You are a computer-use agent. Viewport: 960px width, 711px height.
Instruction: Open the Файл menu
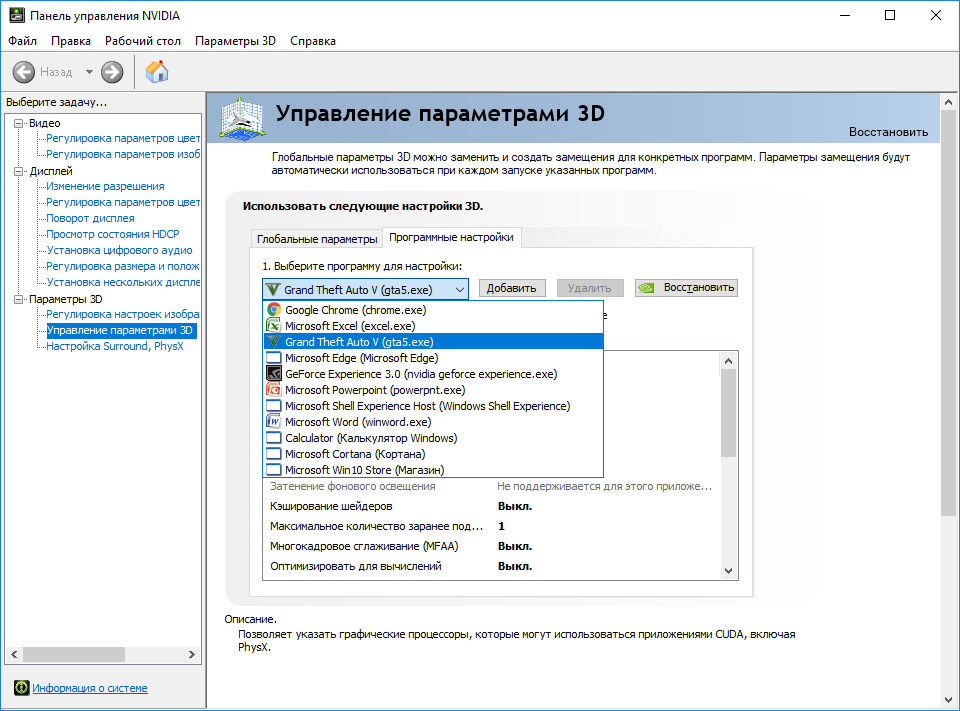[22, 41]
